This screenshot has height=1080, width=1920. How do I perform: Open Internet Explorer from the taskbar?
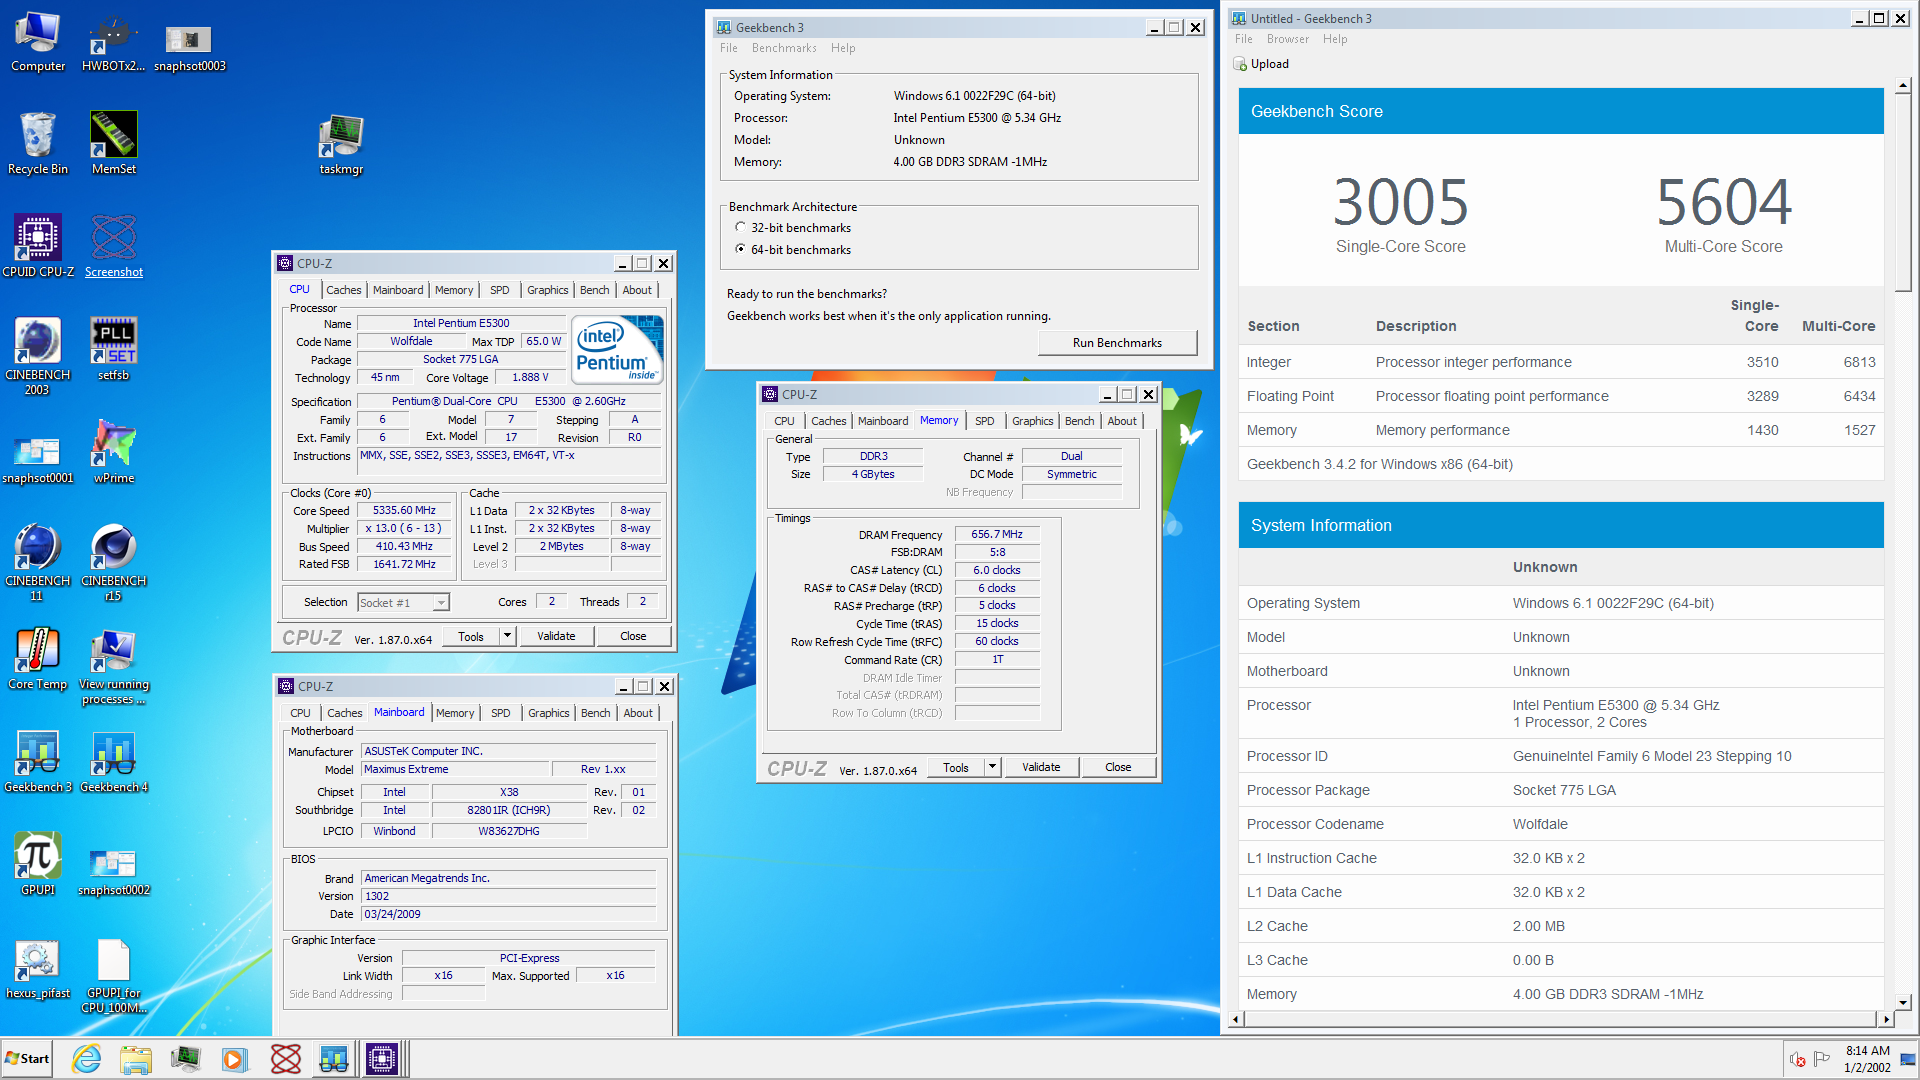pyautogui.click(x=87, y=1059)
